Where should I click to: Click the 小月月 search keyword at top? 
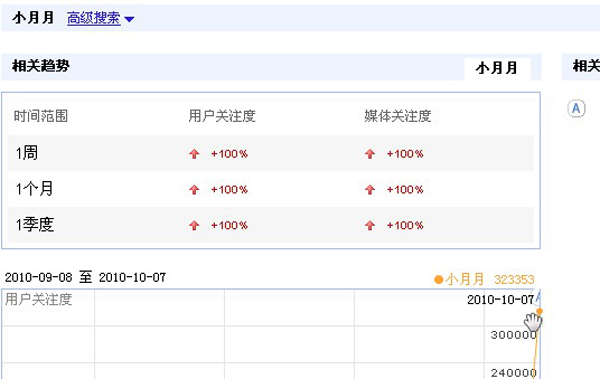click(33, 18)
